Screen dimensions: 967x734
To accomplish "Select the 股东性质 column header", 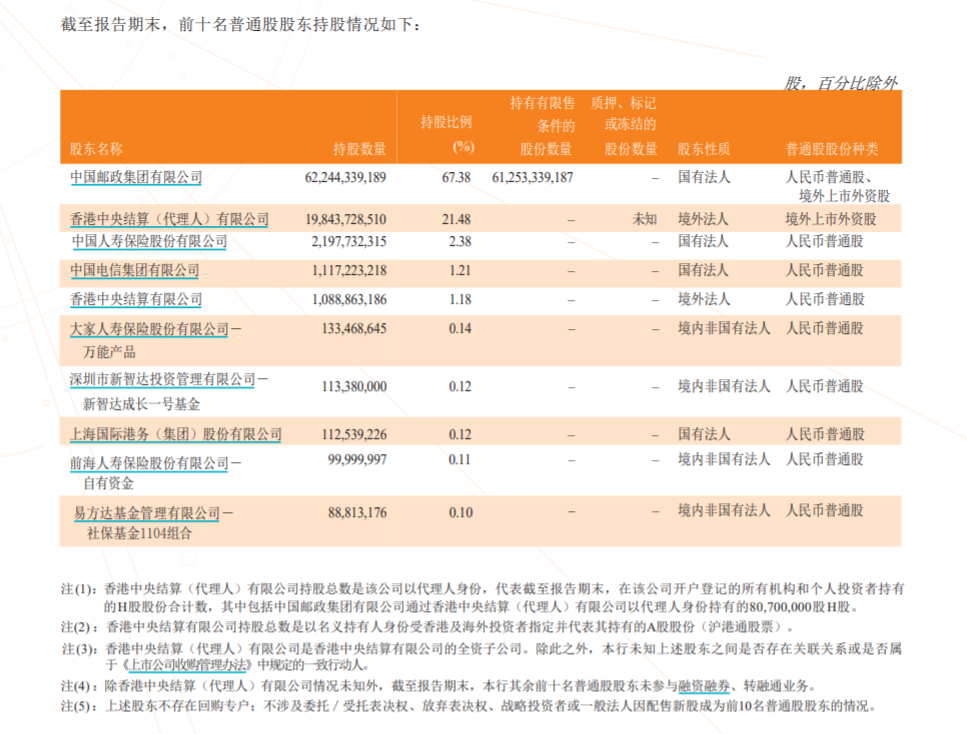I will click(x=704, y=149).
